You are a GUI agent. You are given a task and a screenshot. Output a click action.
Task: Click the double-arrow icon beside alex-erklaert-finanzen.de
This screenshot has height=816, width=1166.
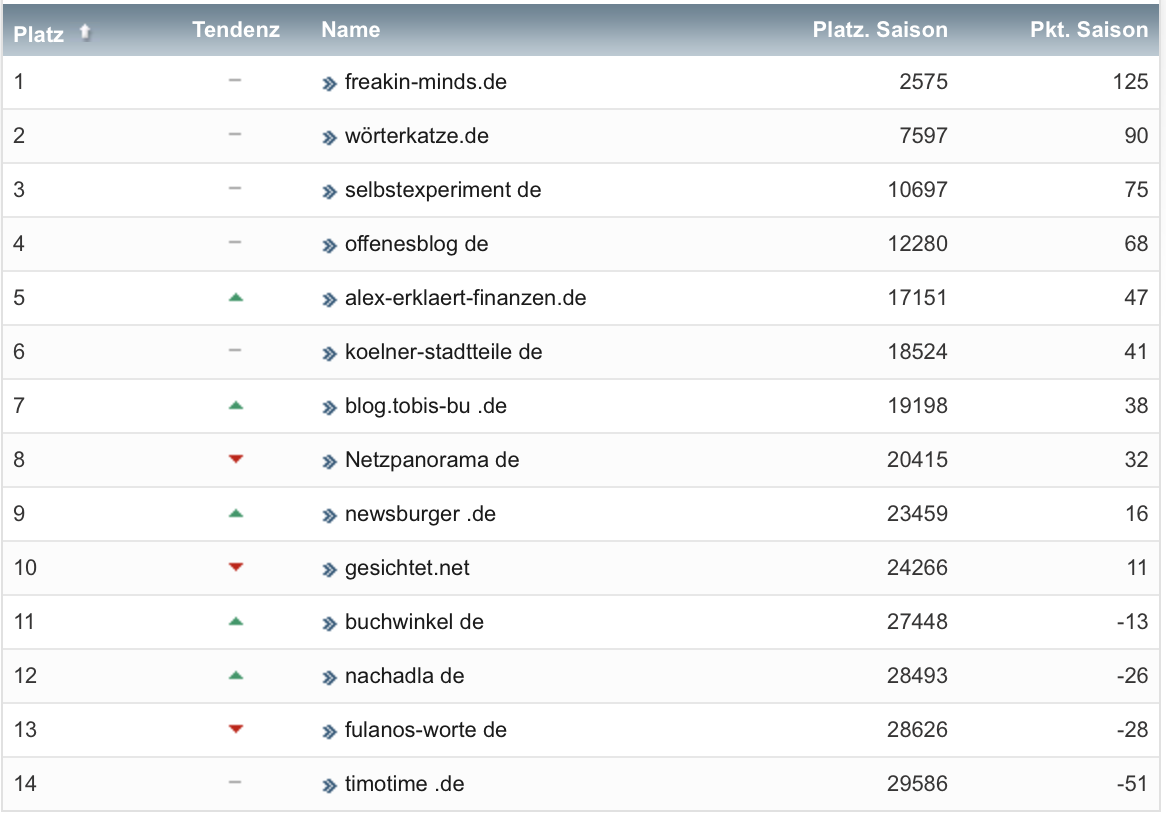(x=329, y=301)
